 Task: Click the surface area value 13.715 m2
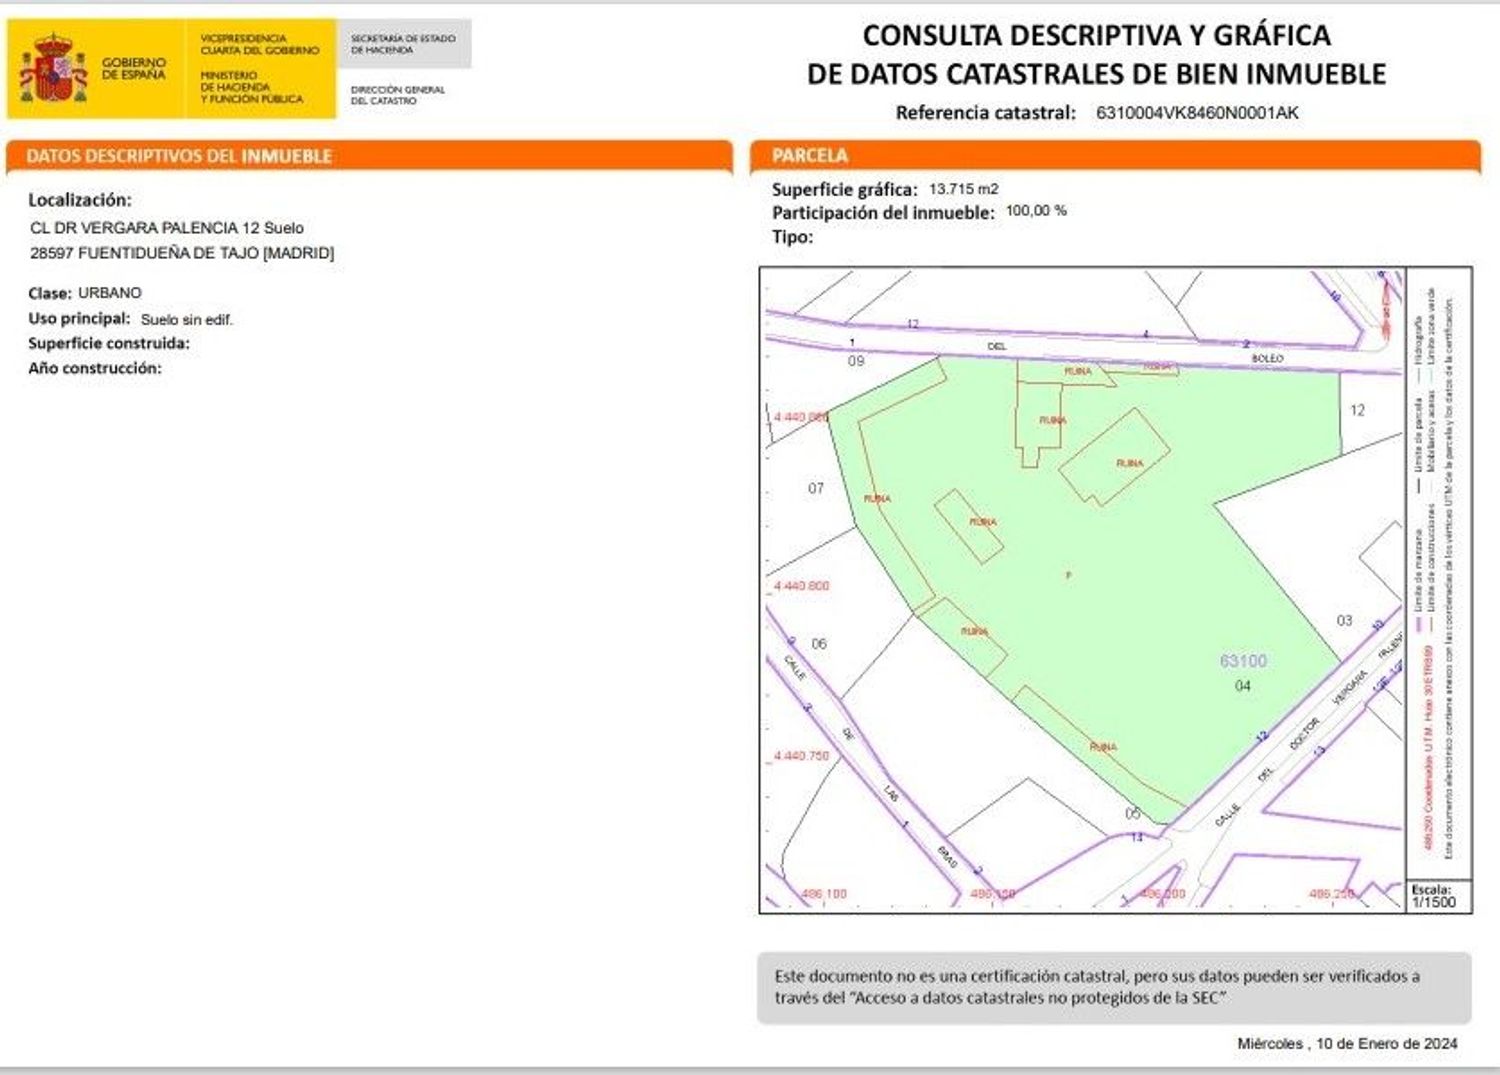(963, 189)
